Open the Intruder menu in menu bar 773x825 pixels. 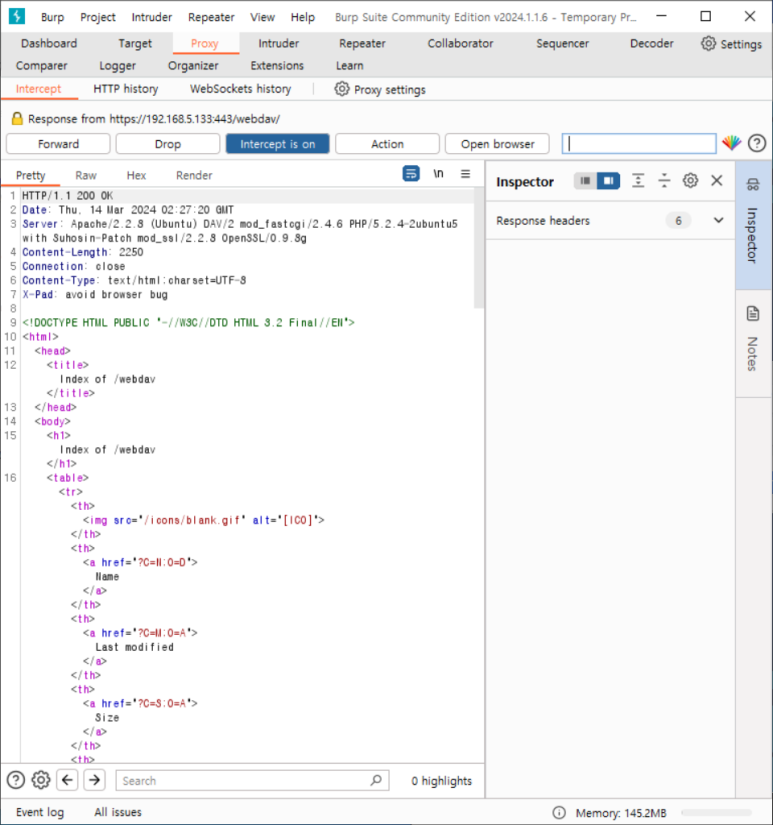click(x=152, y=17)
